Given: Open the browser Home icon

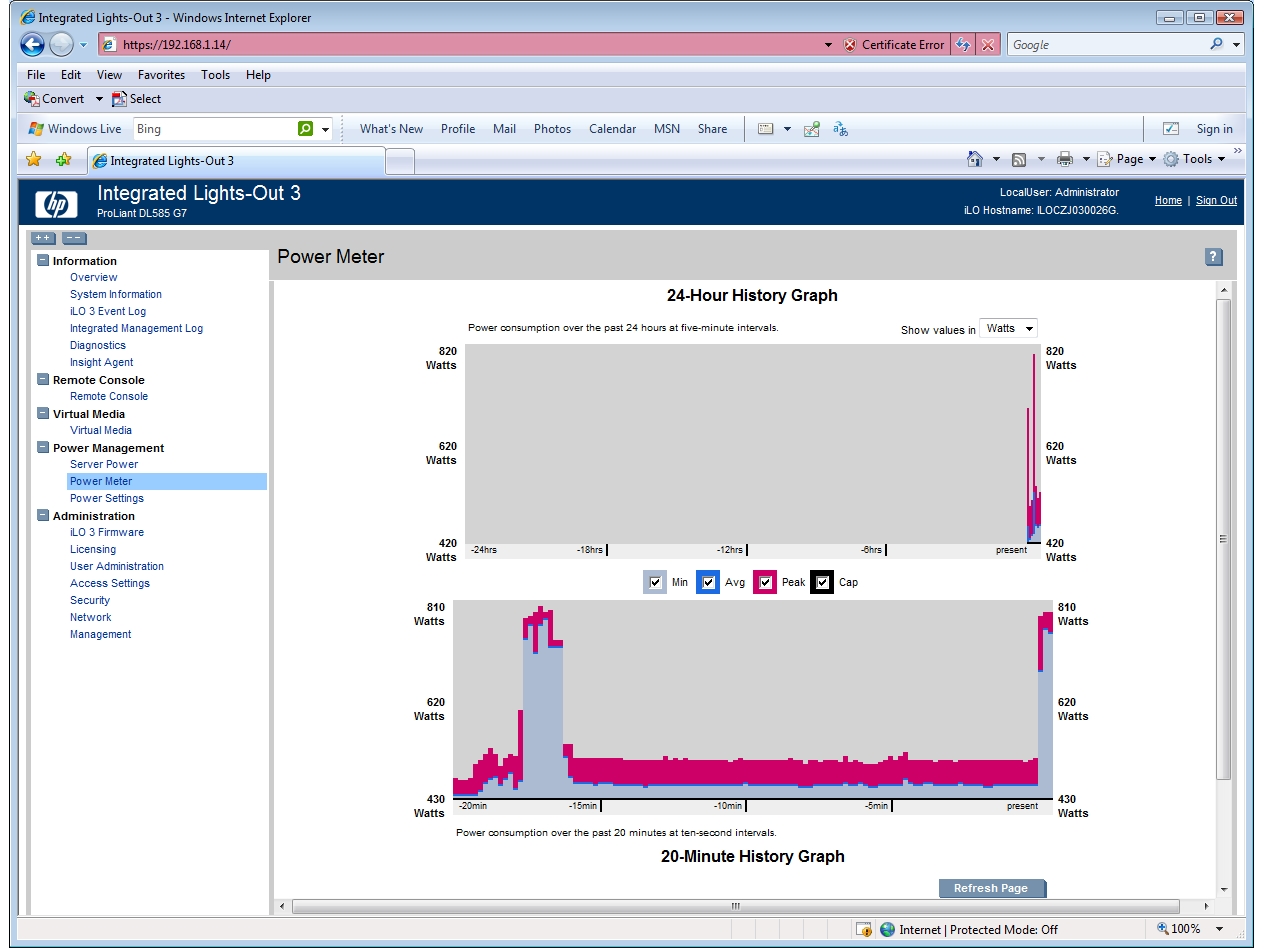Looking at the screenshot, I should click(x=975, y=159).
